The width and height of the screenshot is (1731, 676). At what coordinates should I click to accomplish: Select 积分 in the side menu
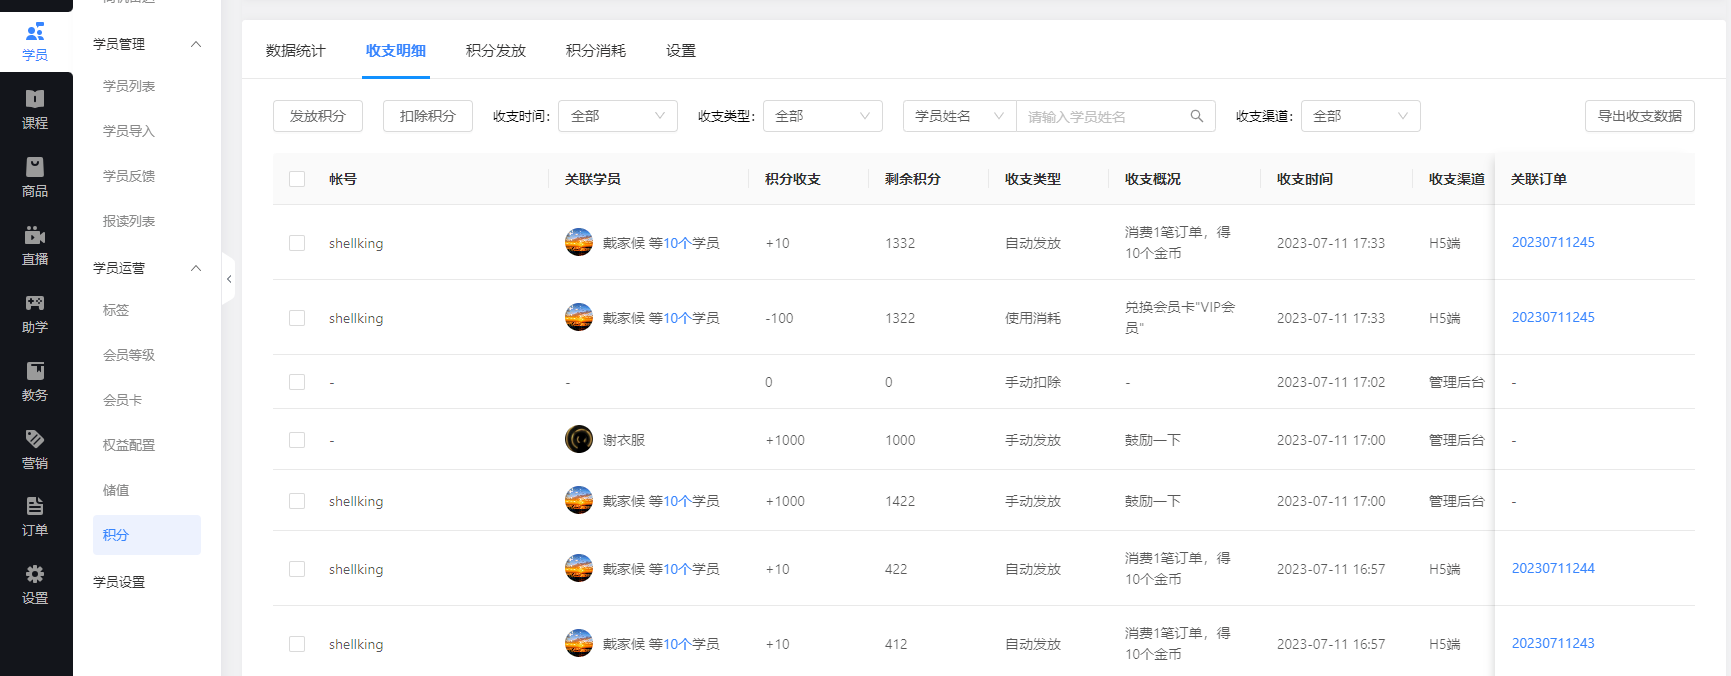(147, 535)
